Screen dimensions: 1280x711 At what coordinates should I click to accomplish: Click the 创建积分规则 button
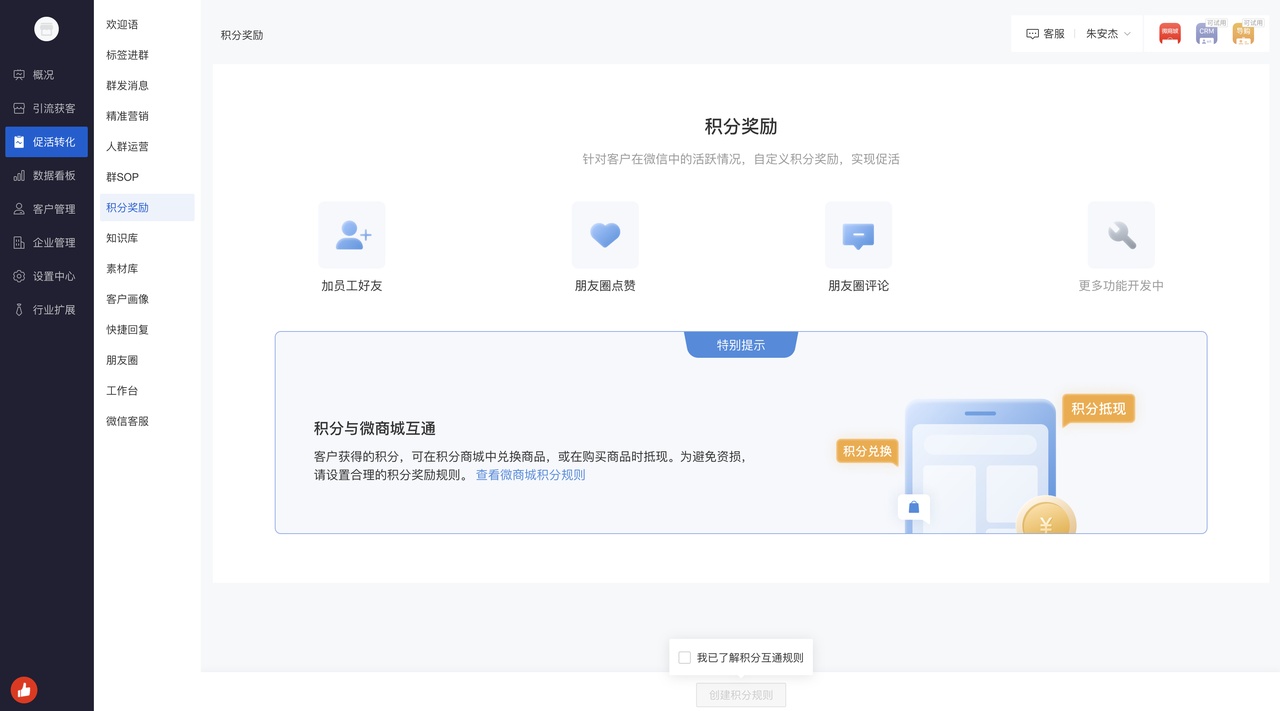741,695
